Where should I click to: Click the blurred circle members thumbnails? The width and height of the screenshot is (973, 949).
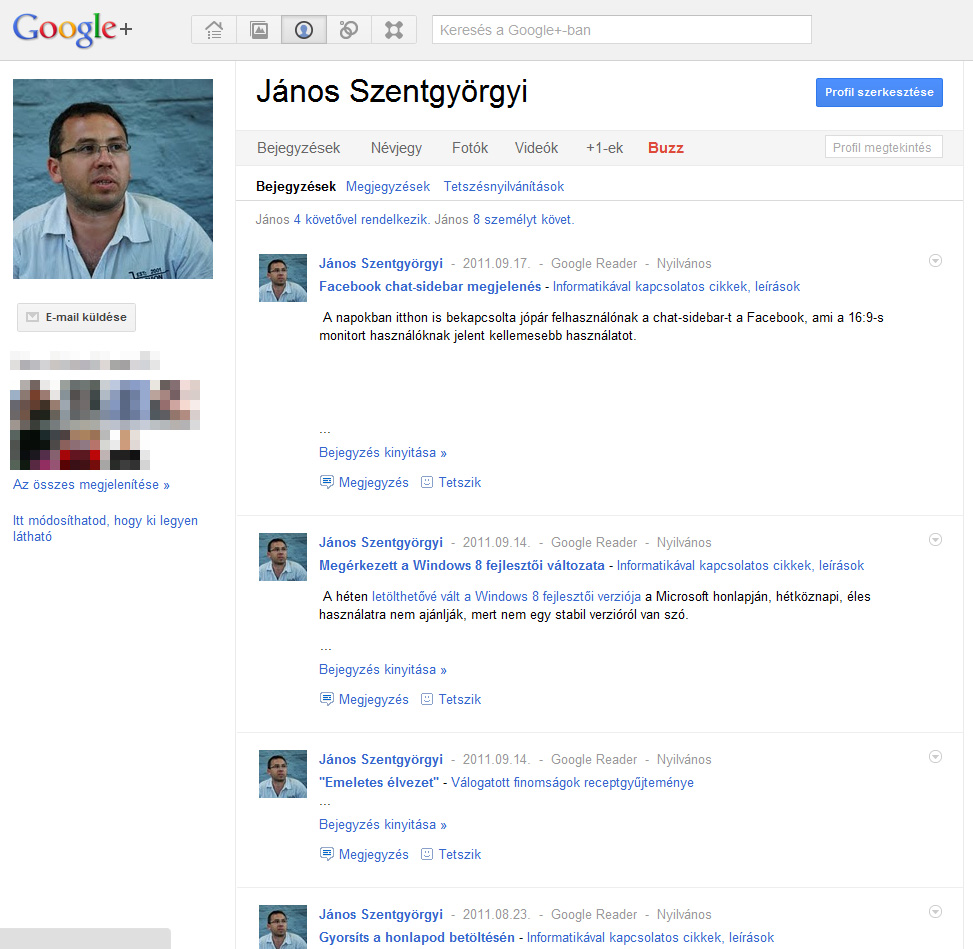coord(105,425)
